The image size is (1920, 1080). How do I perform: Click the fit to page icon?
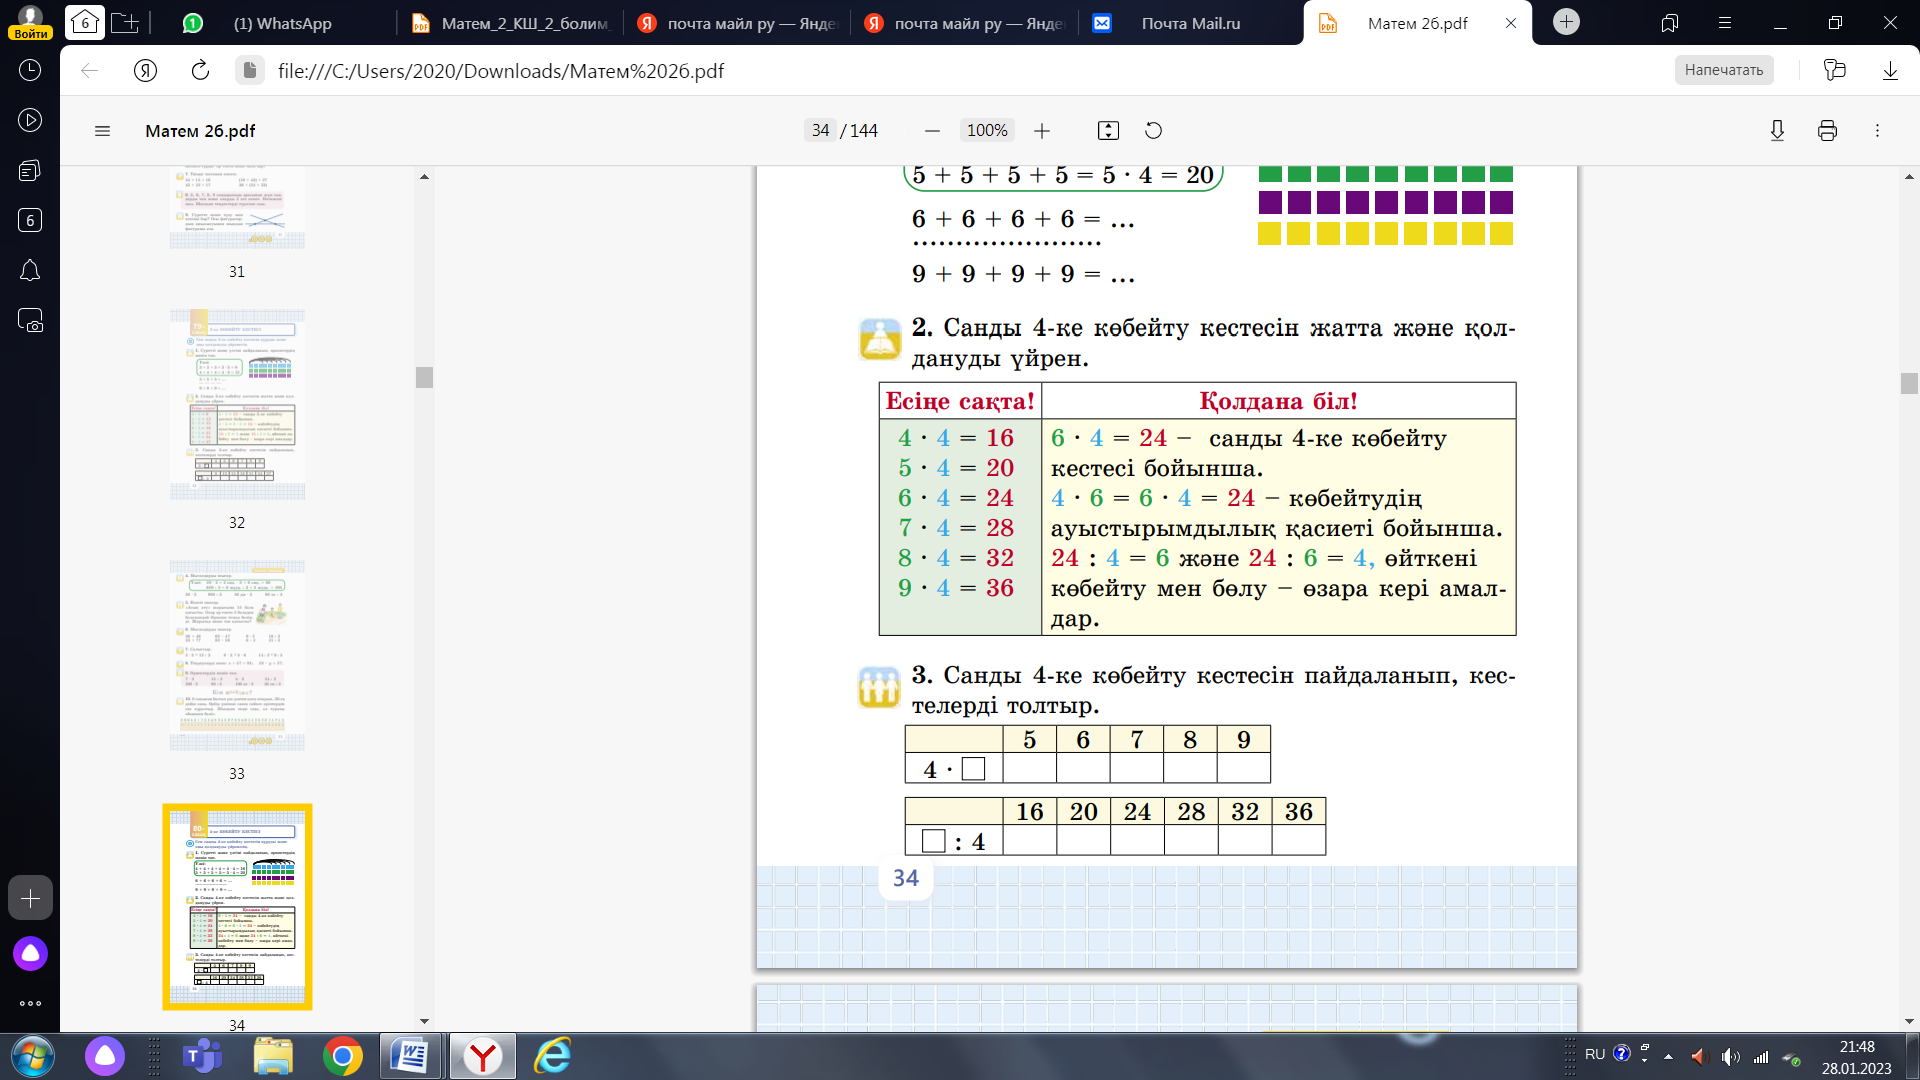point(1108,131)
